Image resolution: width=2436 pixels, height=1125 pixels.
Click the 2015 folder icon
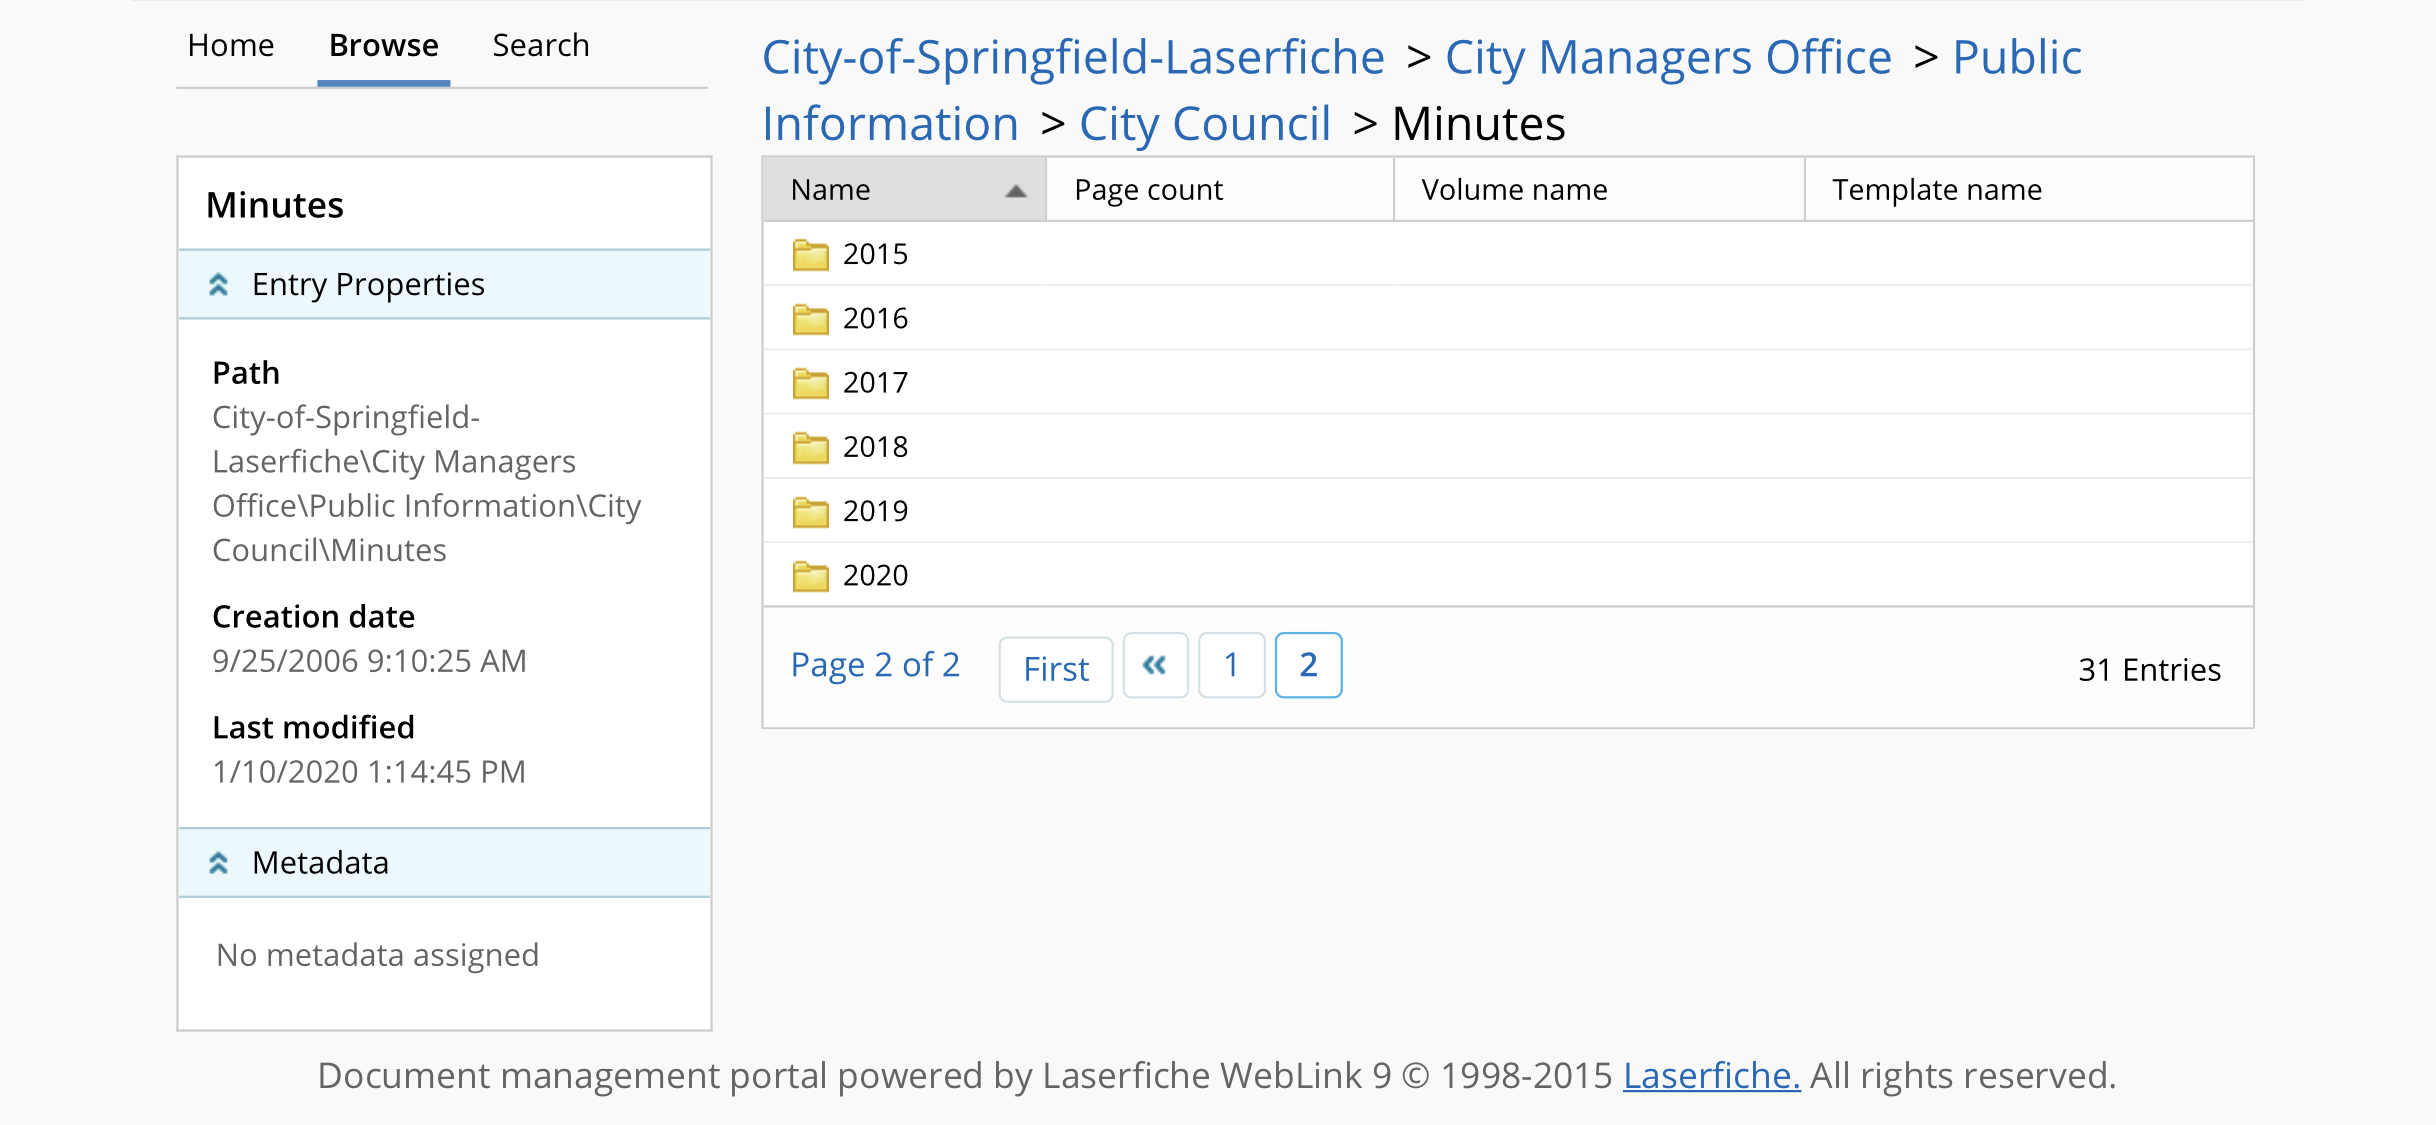[x=810, y=255]
